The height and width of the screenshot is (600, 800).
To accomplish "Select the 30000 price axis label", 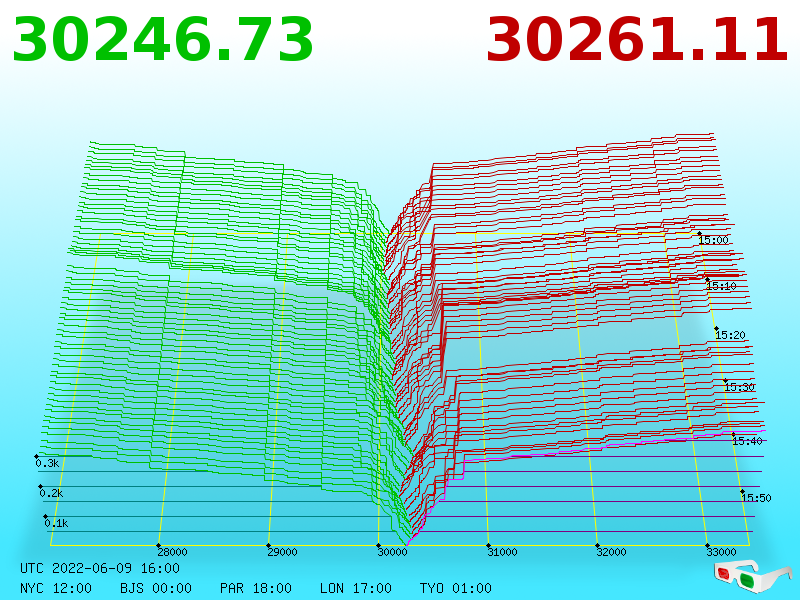I will point(392,552).
